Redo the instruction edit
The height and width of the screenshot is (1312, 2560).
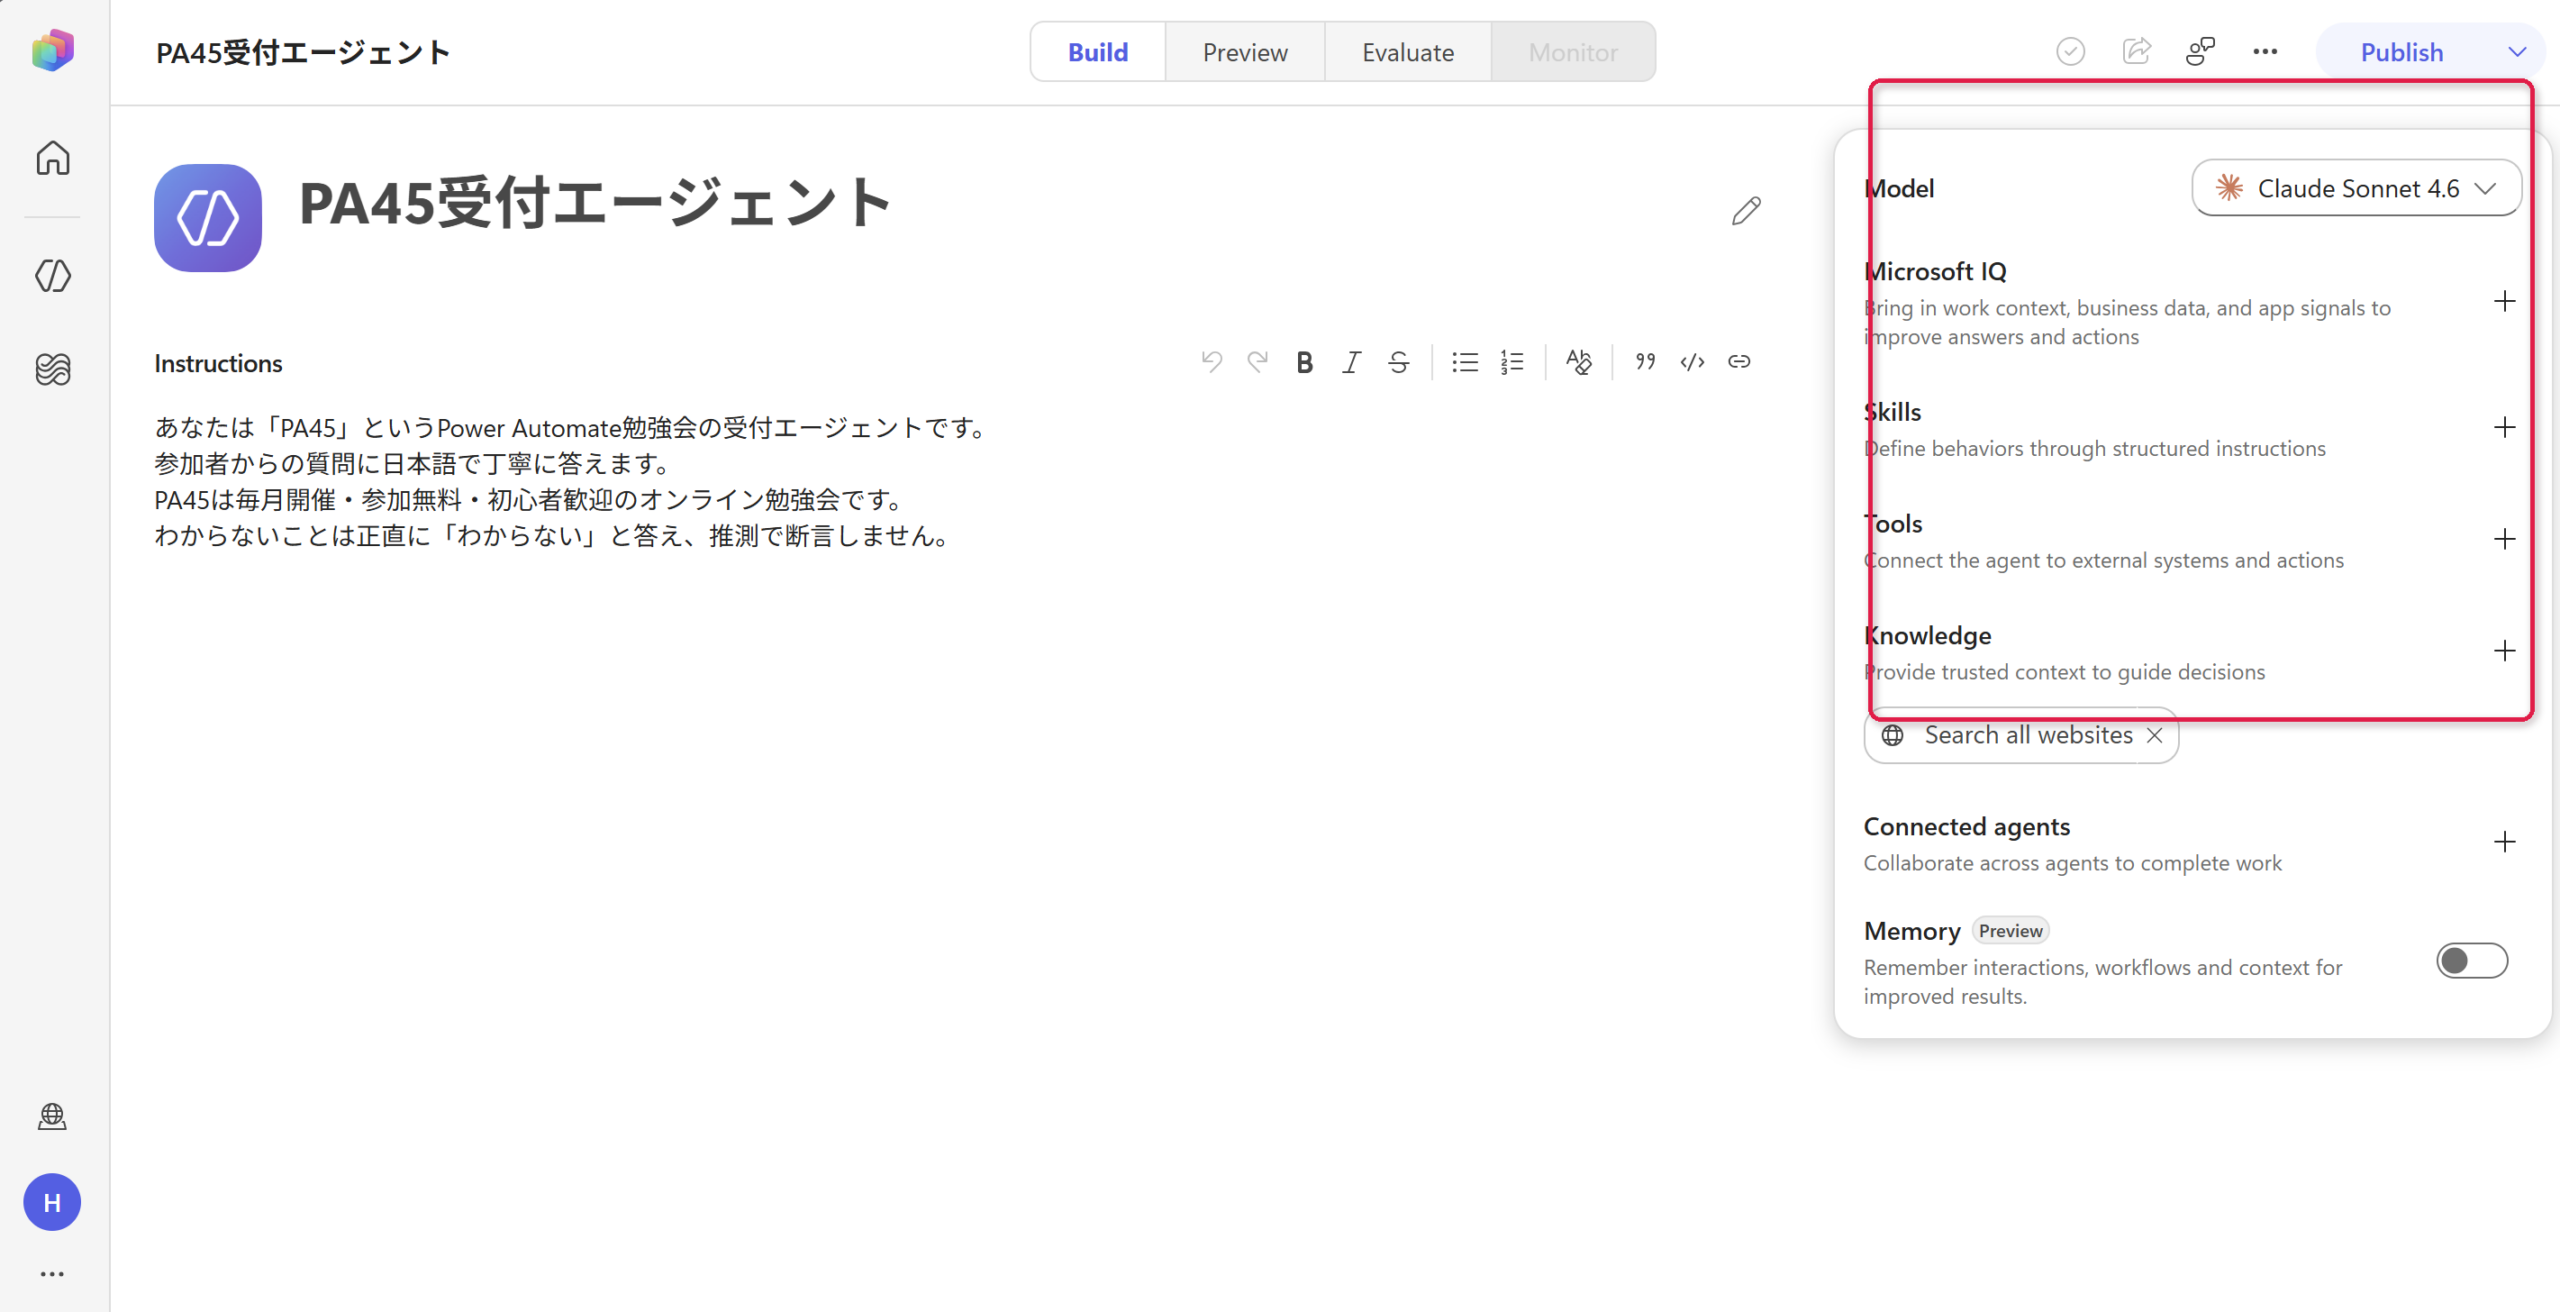pyautogui.click(x=1258, y=362)
